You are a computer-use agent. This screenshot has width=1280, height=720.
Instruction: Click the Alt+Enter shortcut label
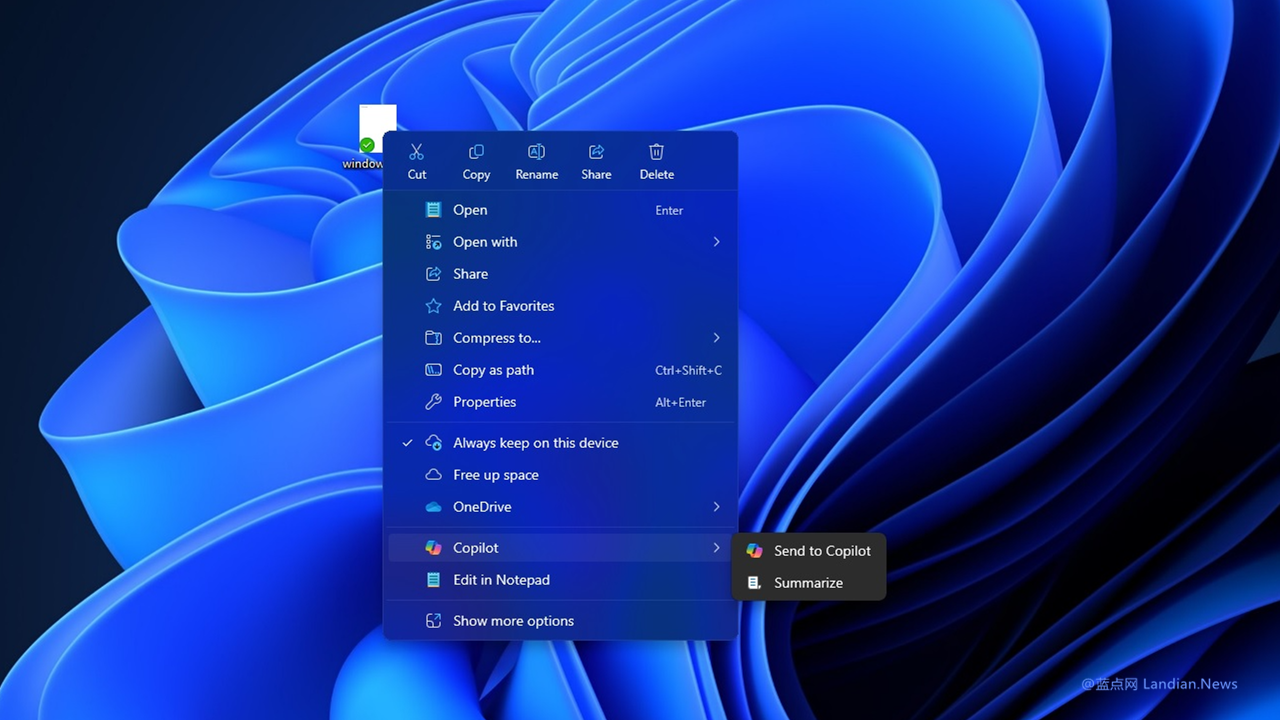[x=680, y=402]
